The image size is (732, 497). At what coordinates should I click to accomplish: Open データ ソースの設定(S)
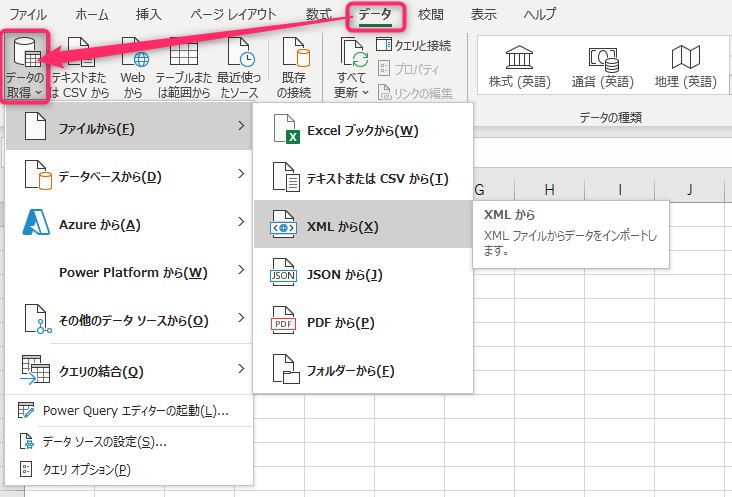point(129,441)
